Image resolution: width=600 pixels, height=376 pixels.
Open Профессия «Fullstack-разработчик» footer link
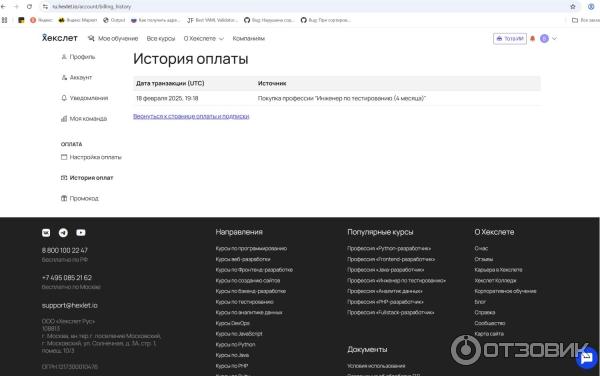(391, 313)
